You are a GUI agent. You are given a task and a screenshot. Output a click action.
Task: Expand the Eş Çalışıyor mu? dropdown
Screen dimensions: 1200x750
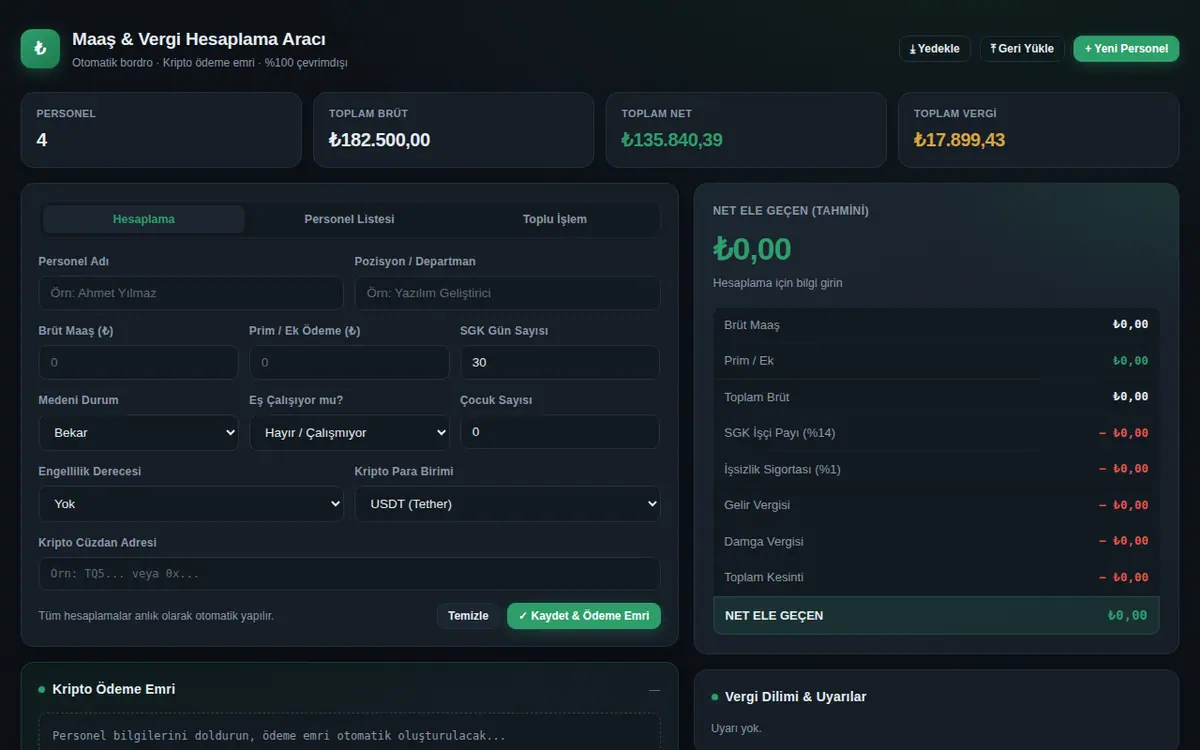coord(349,433)
